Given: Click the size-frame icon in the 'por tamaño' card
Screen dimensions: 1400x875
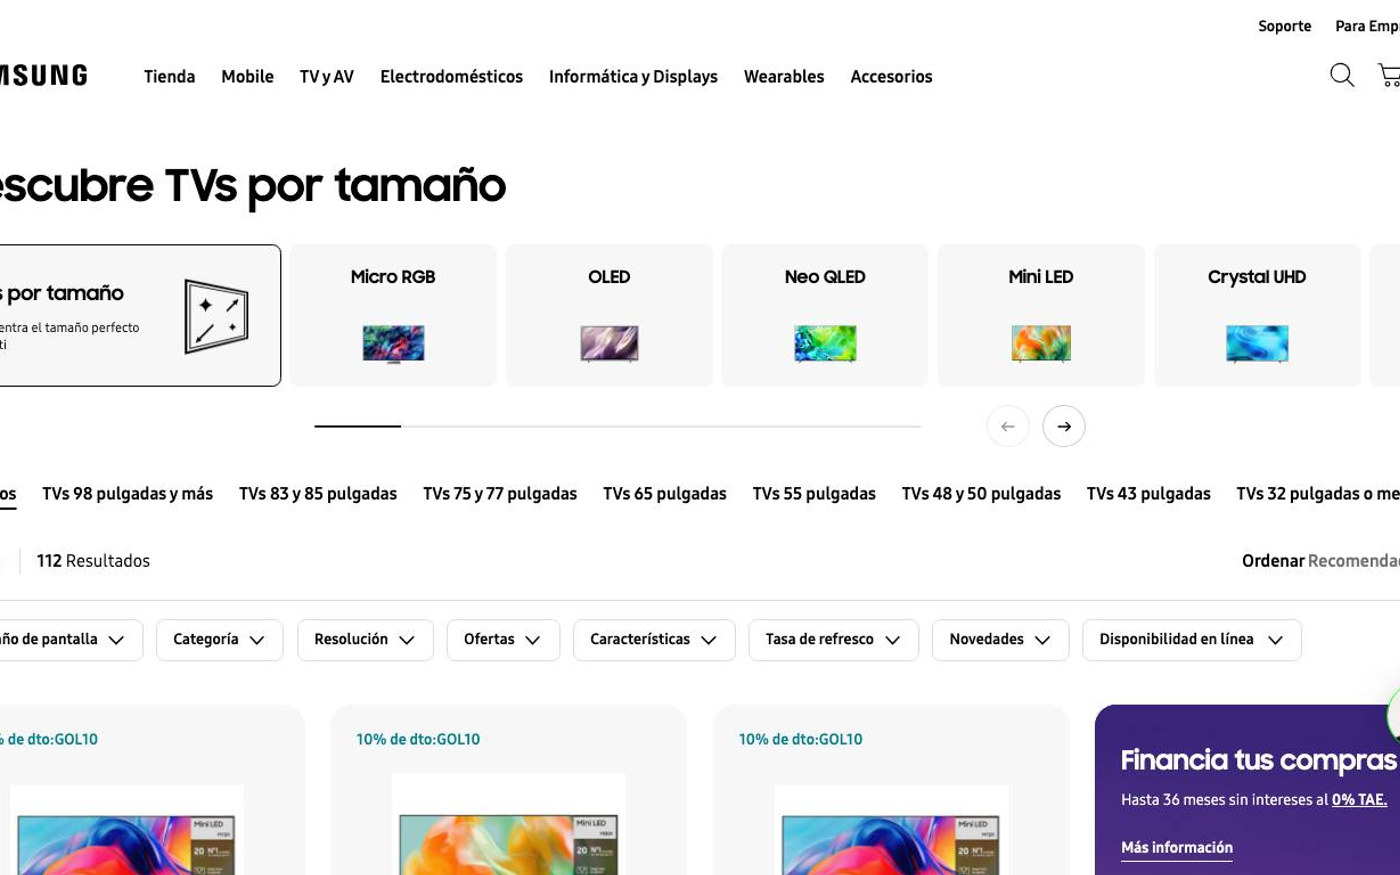Looking at the screenshot, I should 216,316.
